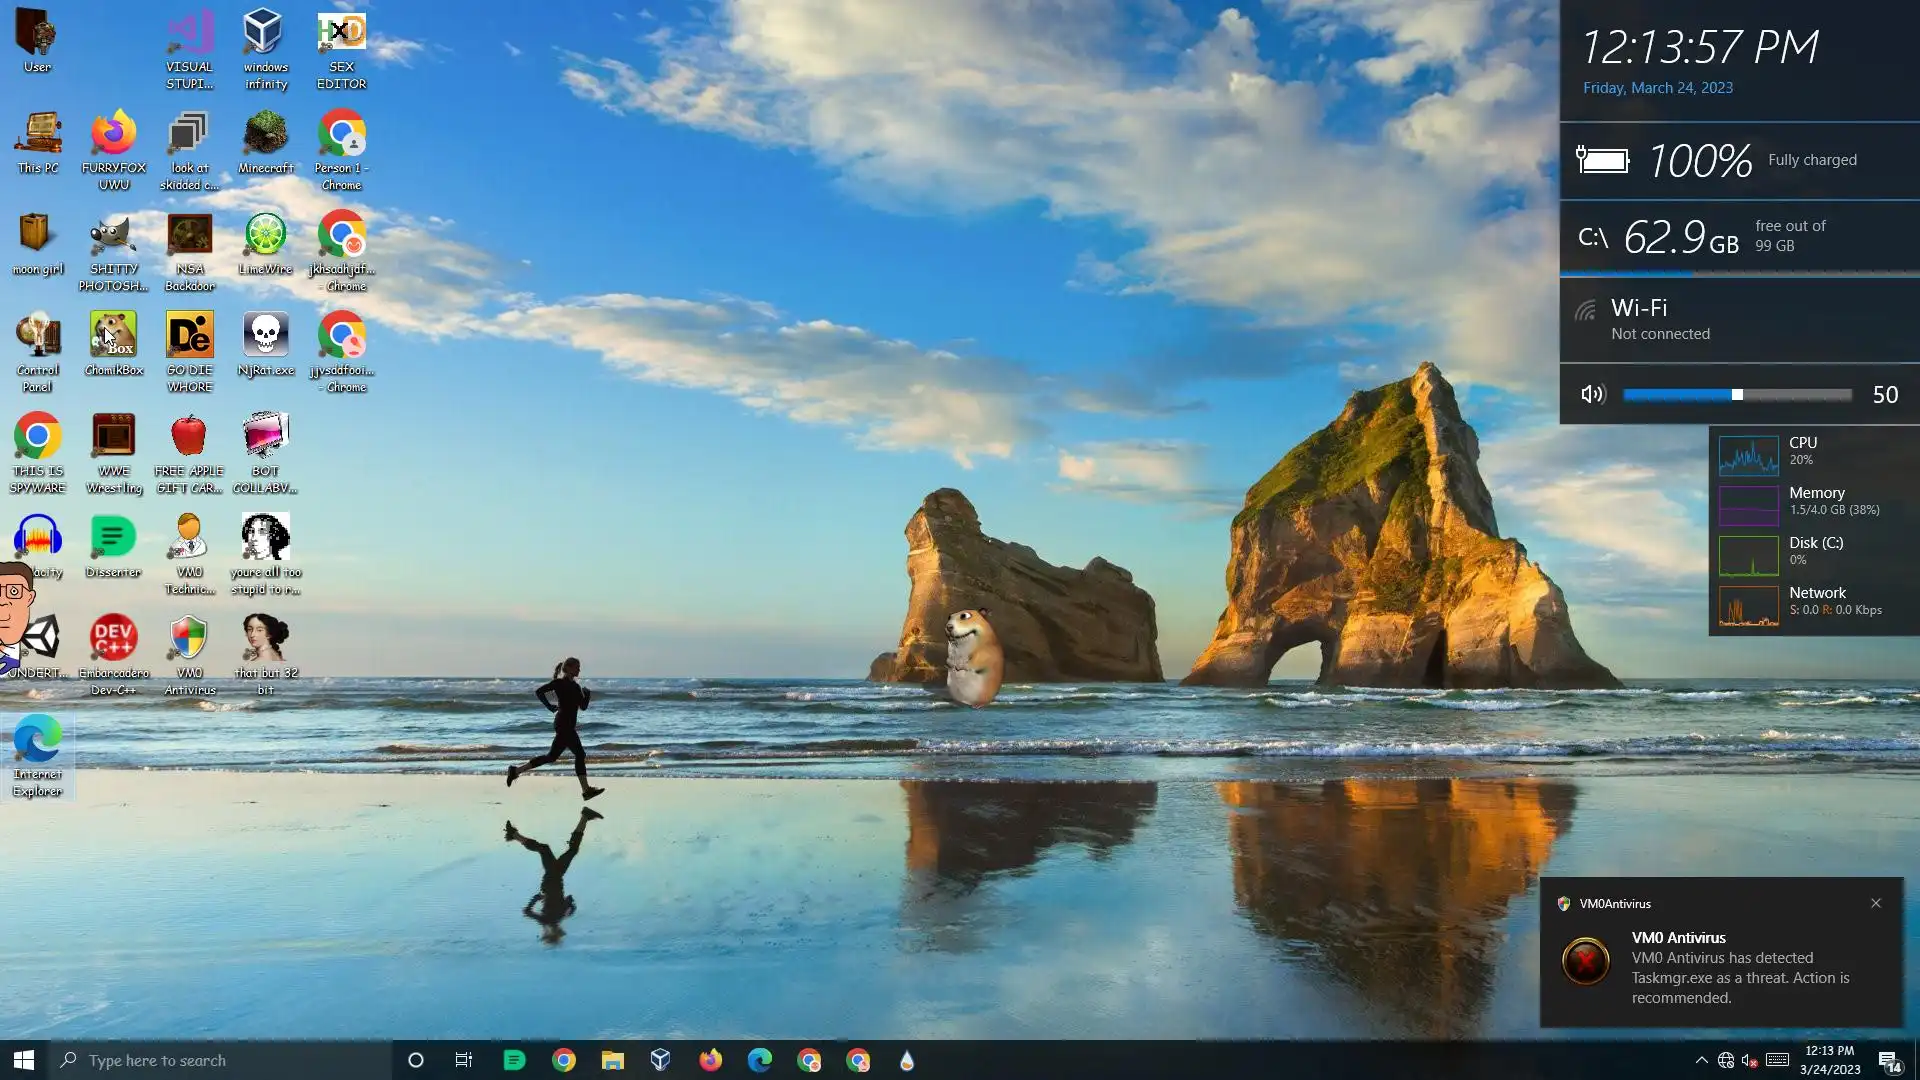Select the FURRYFOX UWU Firefox icon
This screenshot has width=1920, height=1080.
point(113,135)
